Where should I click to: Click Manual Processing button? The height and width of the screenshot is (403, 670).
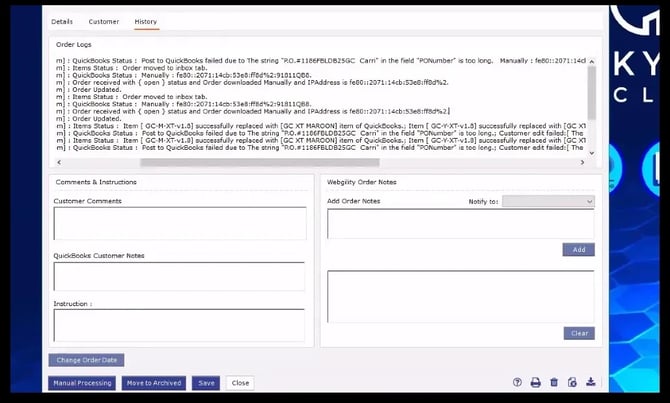pos(82,383)
